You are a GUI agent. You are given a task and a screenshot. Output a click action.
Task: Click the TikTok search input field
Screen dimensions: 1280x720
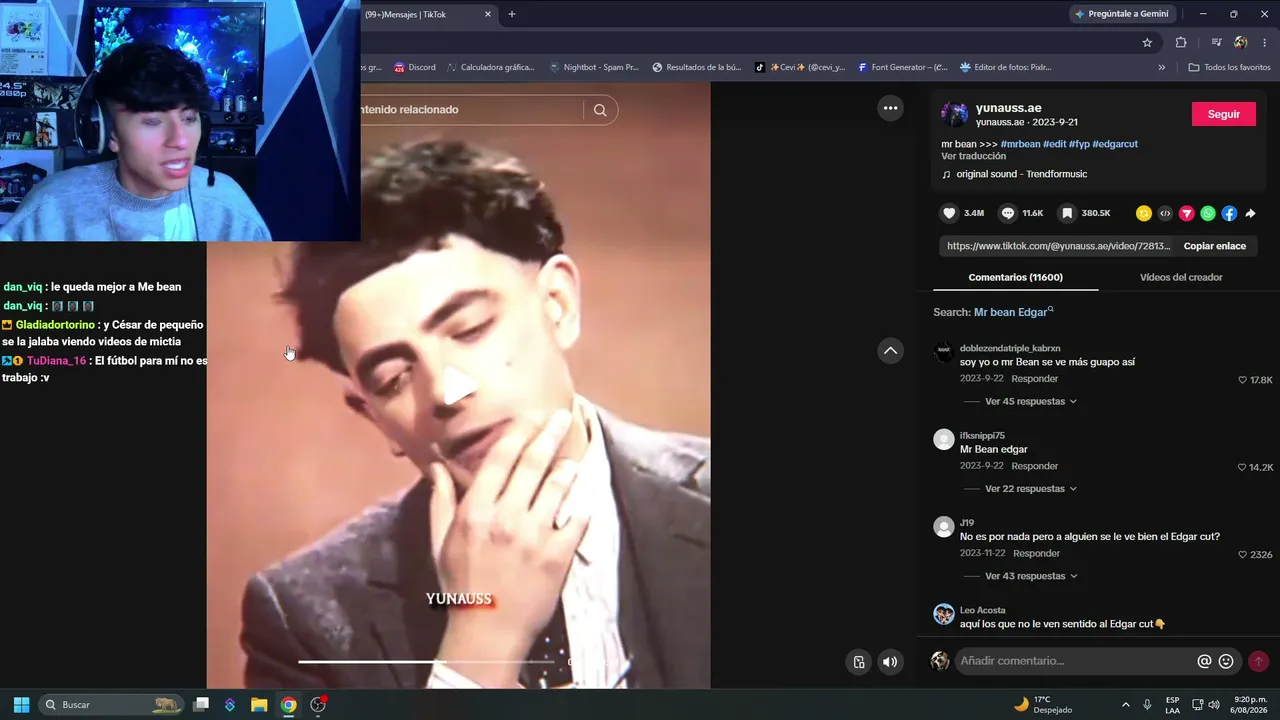click(470, 110)
